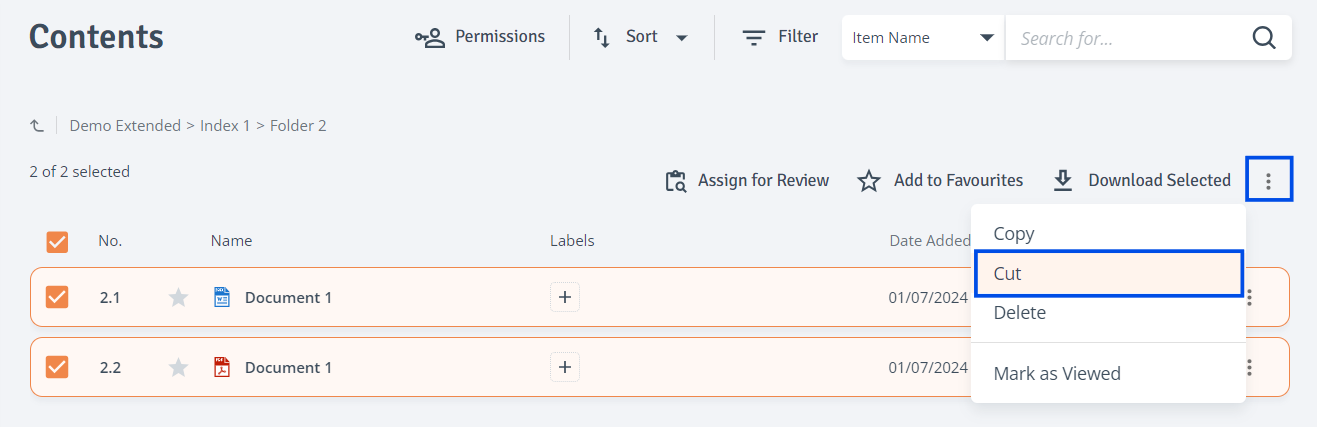Screen dimensions: 1317x427
Task: Add a label to row 2.1
Action: pos(565,297)
